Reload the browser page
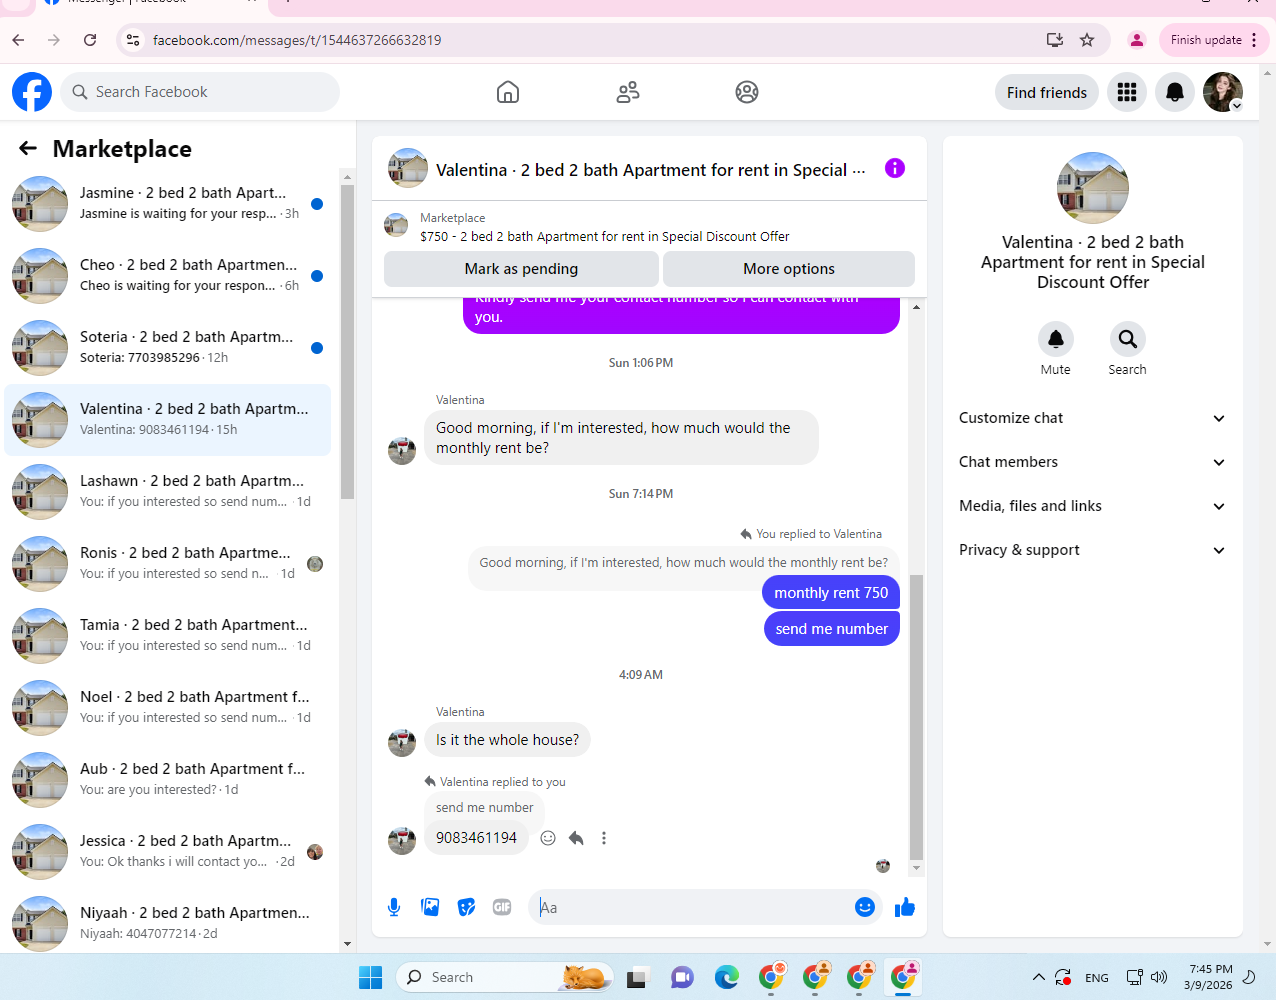Image resolution: width=1276 pixels, height=1000 pixels. [90, 40]
